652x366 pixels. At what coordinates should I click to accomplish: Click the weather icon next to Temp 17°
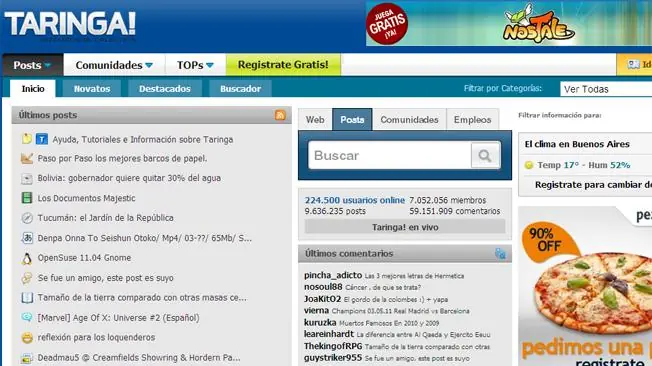(x=529, y=165)
